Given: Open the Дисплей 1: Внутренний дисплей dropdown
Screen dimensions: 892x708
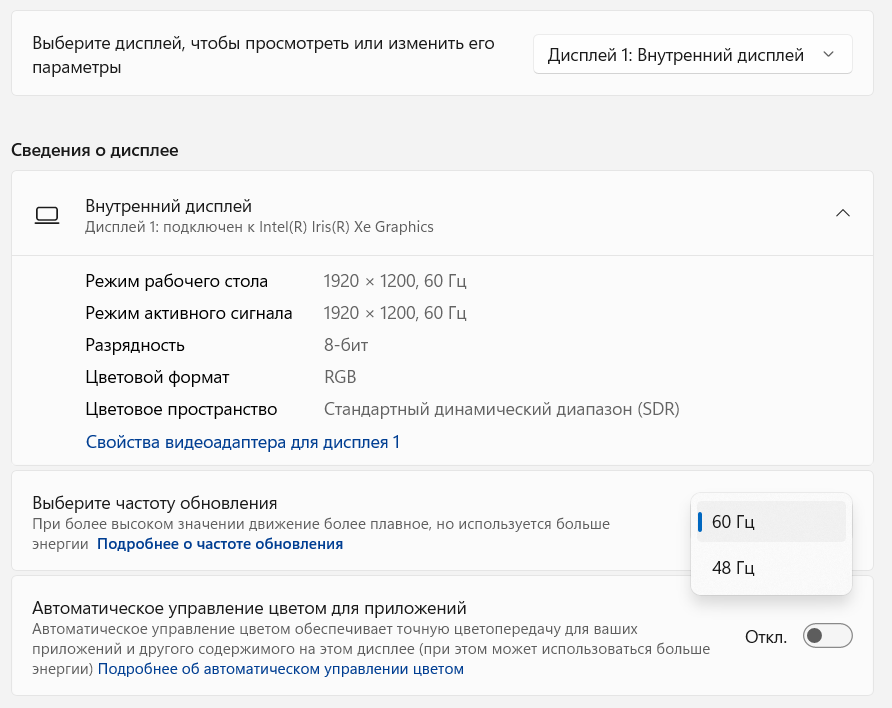Looking at the screenshot, I should pyautogui.click(x=692, y=55).
